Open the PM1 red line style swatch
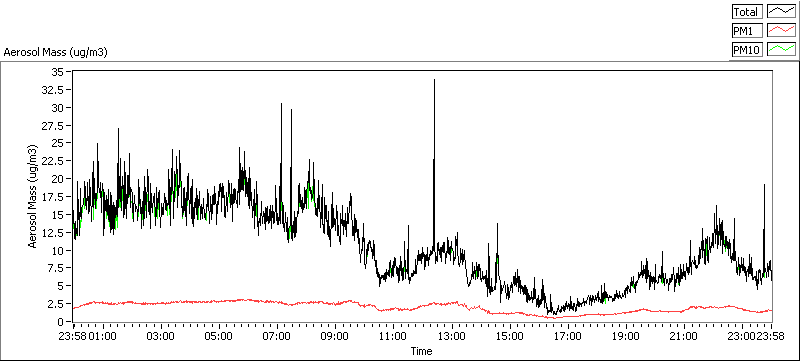Viewport: 800px width, 361px height. click(x=782, y=31)
